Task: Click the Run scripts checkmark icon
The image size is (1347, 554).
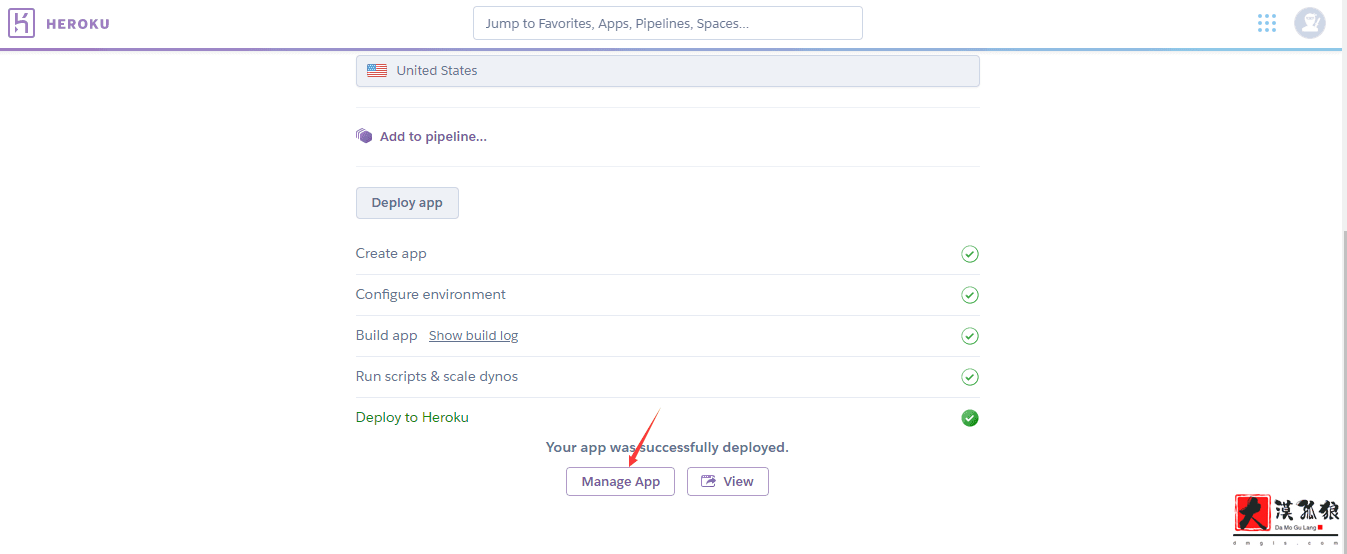Action: [969, 377]
